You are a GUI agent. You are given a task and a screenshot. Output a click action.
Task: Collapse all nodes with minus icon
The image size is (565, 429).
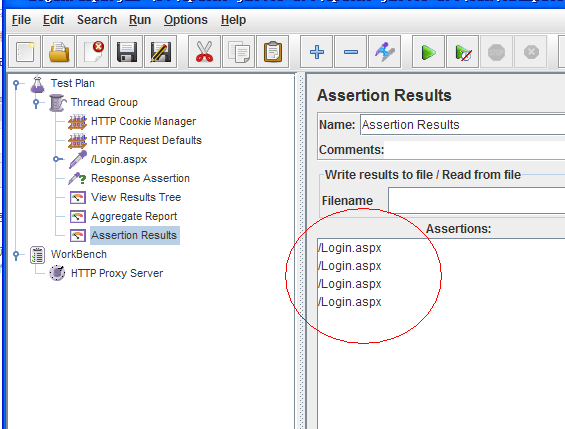pyautogui.click(x=351, y=52)
